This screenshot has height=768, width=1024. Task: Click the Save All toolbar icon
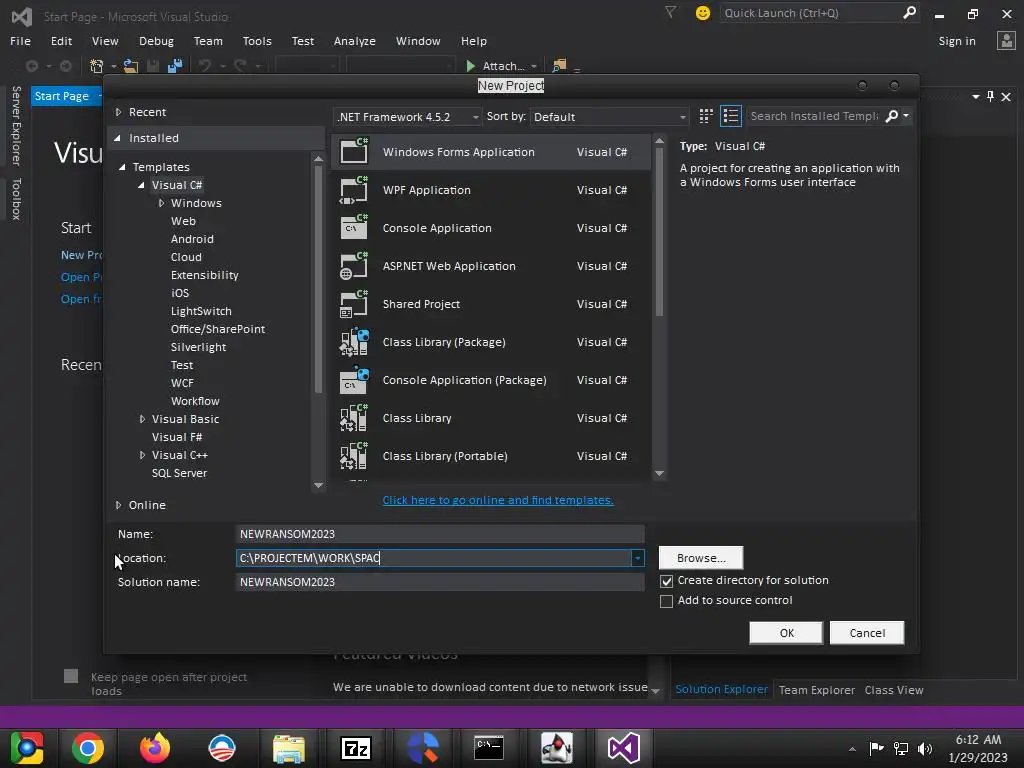[x=174, y=65]
